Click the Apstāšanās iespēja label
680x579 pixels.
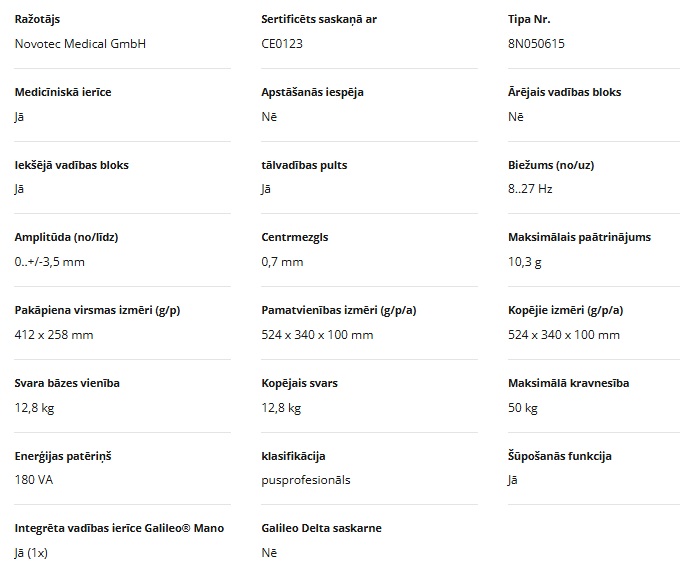click(312, 92)
